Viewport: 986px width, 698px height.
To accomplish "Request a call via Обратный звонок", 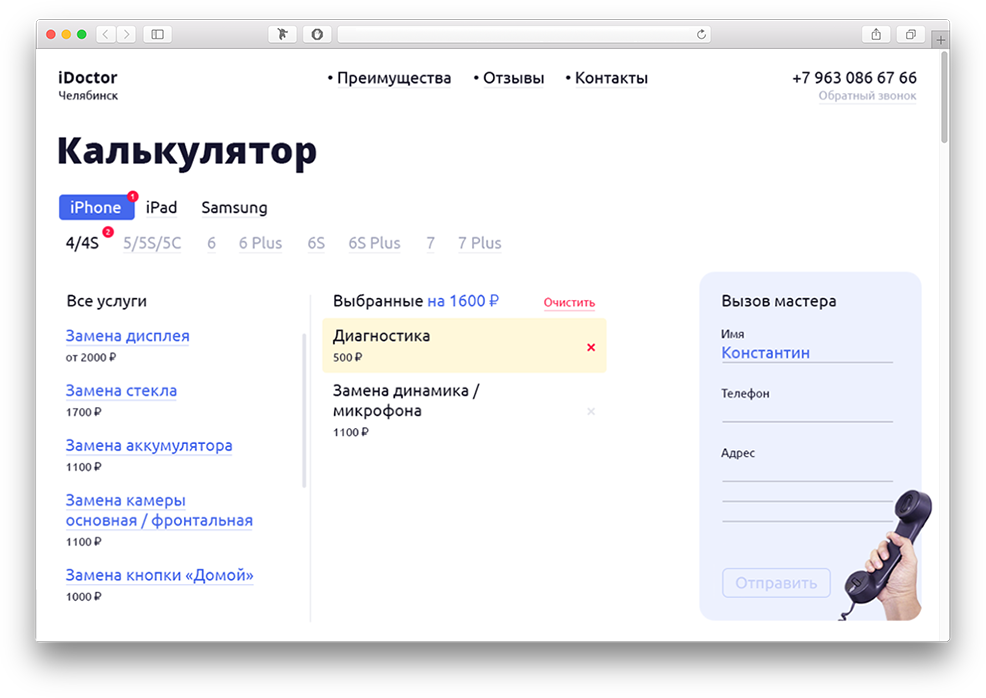I will pyautogui.click(x=867, y=96).
